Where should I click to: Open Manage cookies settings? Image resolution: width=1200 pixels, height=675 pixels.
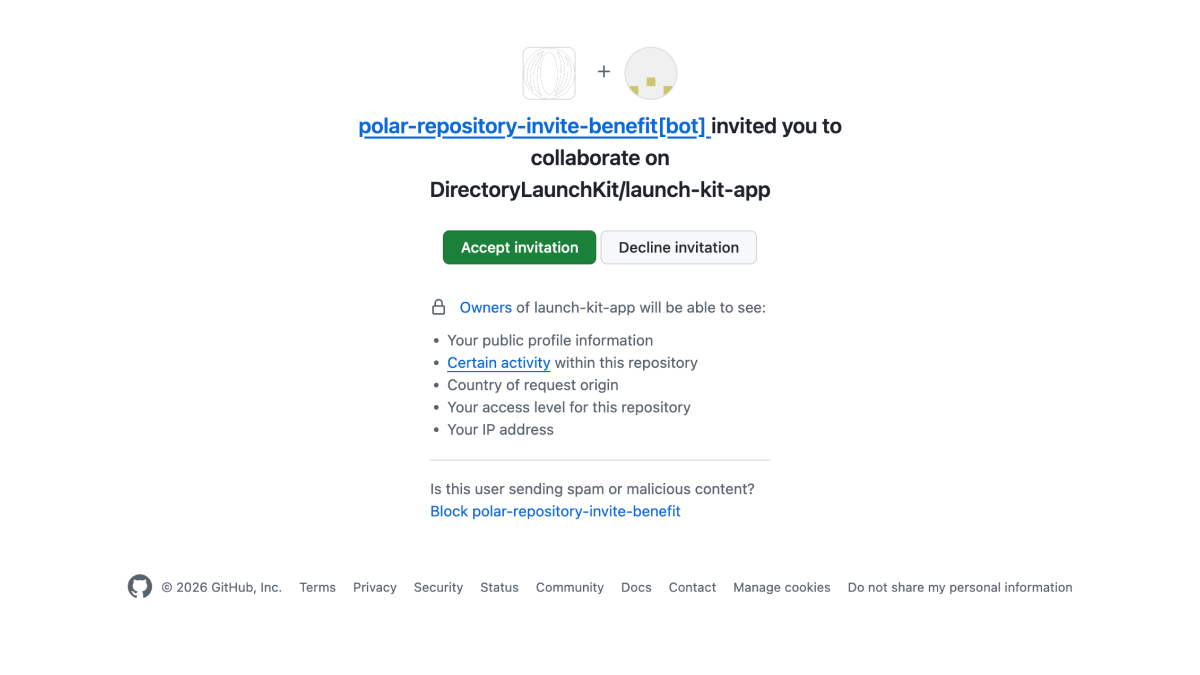coord(781,588)
